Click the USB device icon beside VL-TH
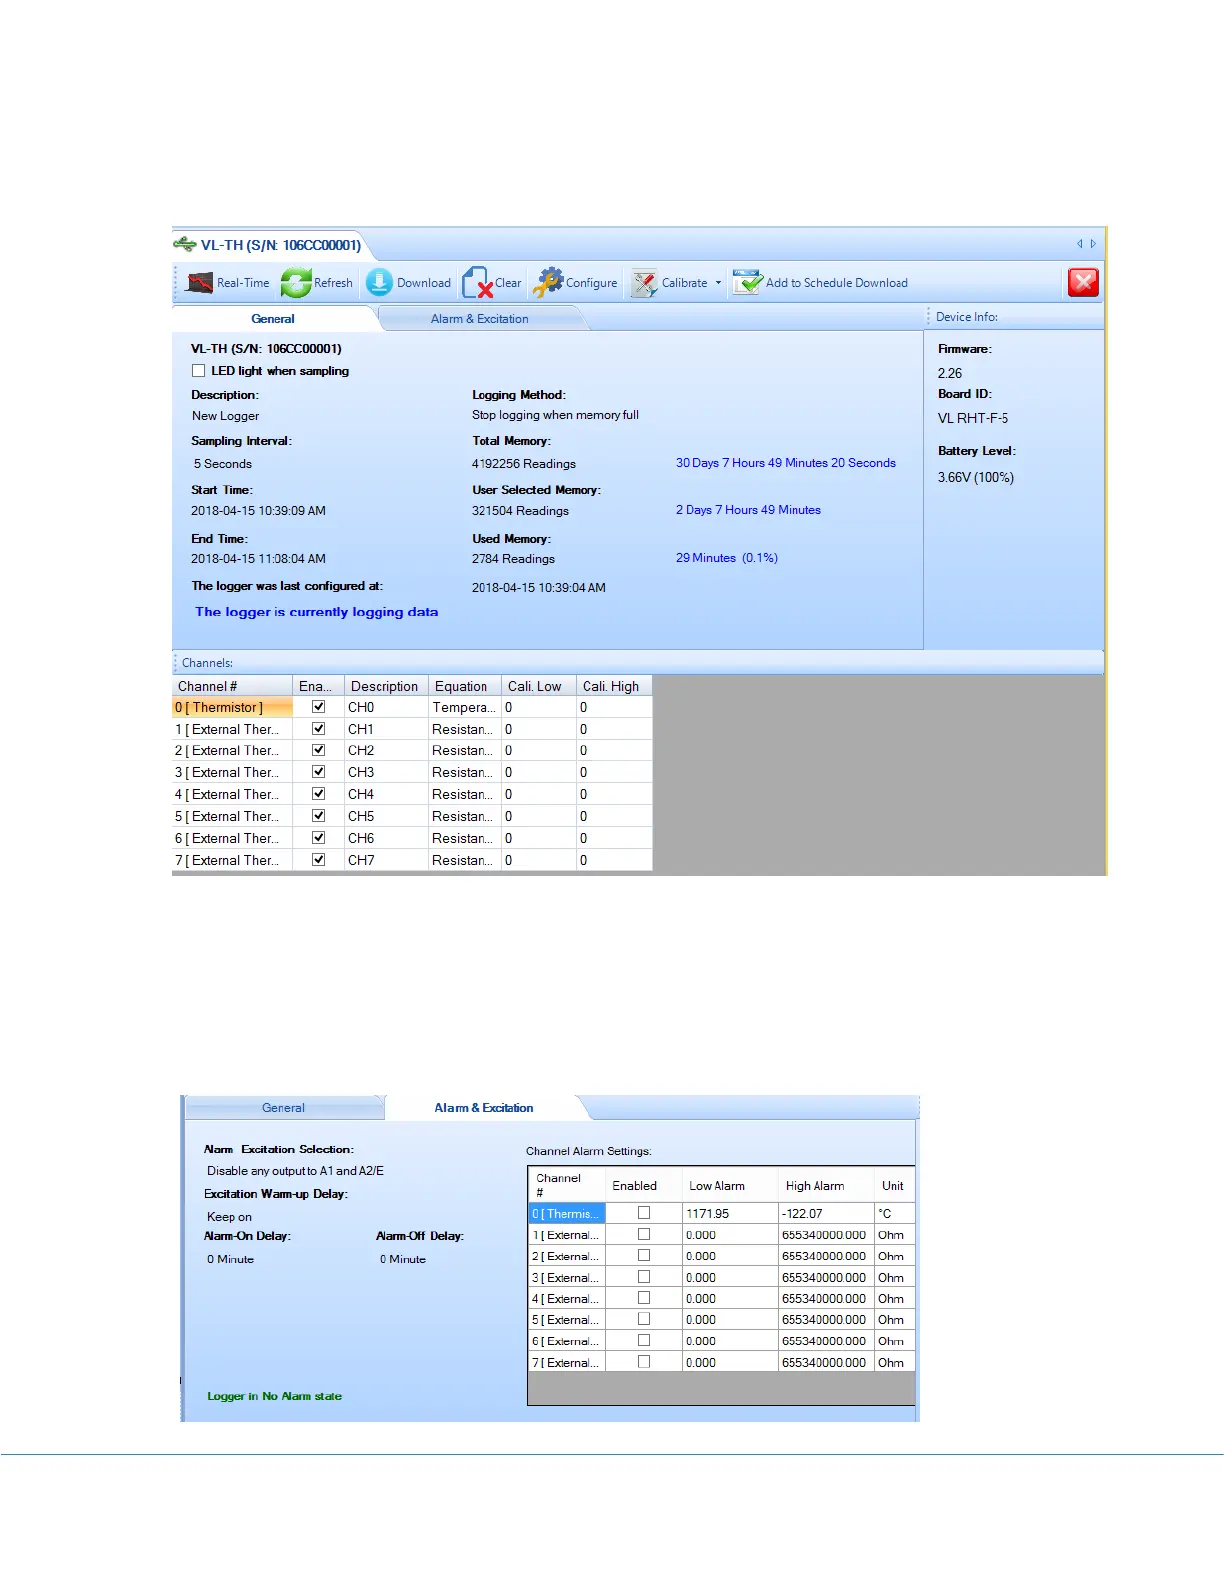The height and width of the screenshot is (1584, 1224). (x=185, y=244)
